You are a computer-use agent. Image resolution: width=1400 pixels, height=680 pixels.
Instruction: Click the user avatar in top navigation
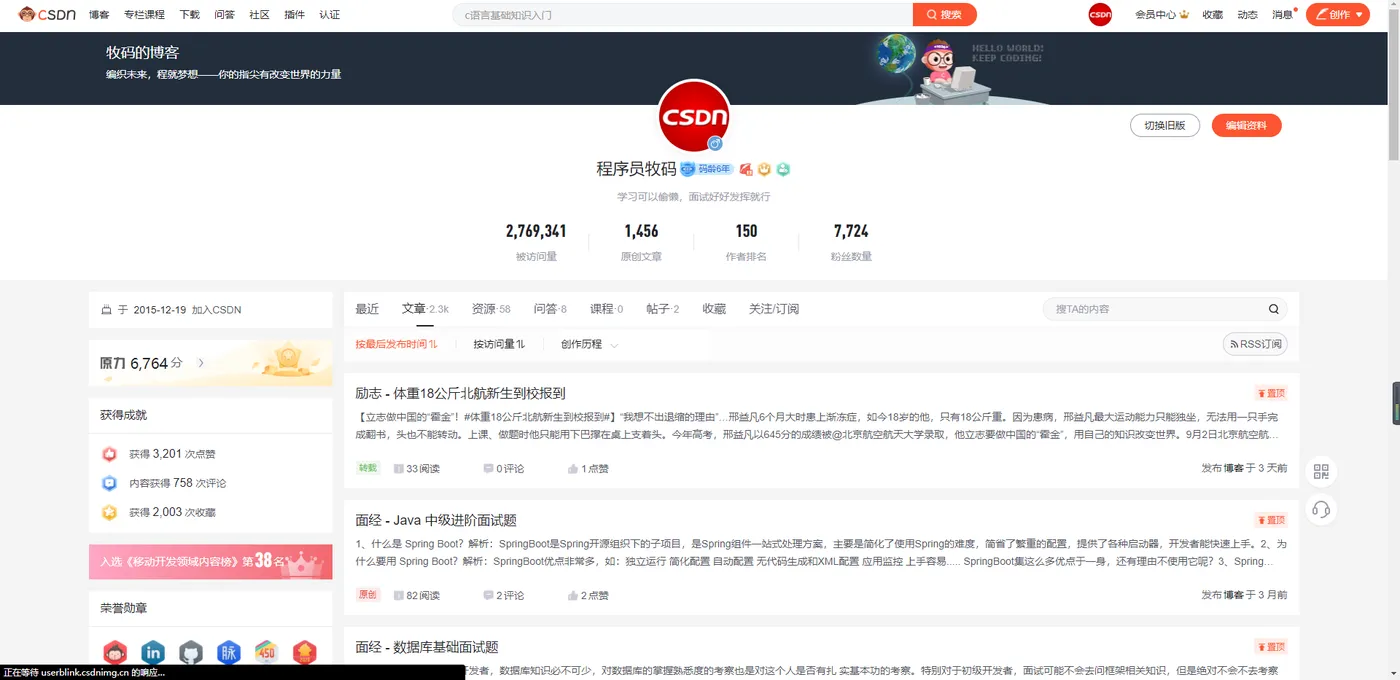coord(1100,14)
